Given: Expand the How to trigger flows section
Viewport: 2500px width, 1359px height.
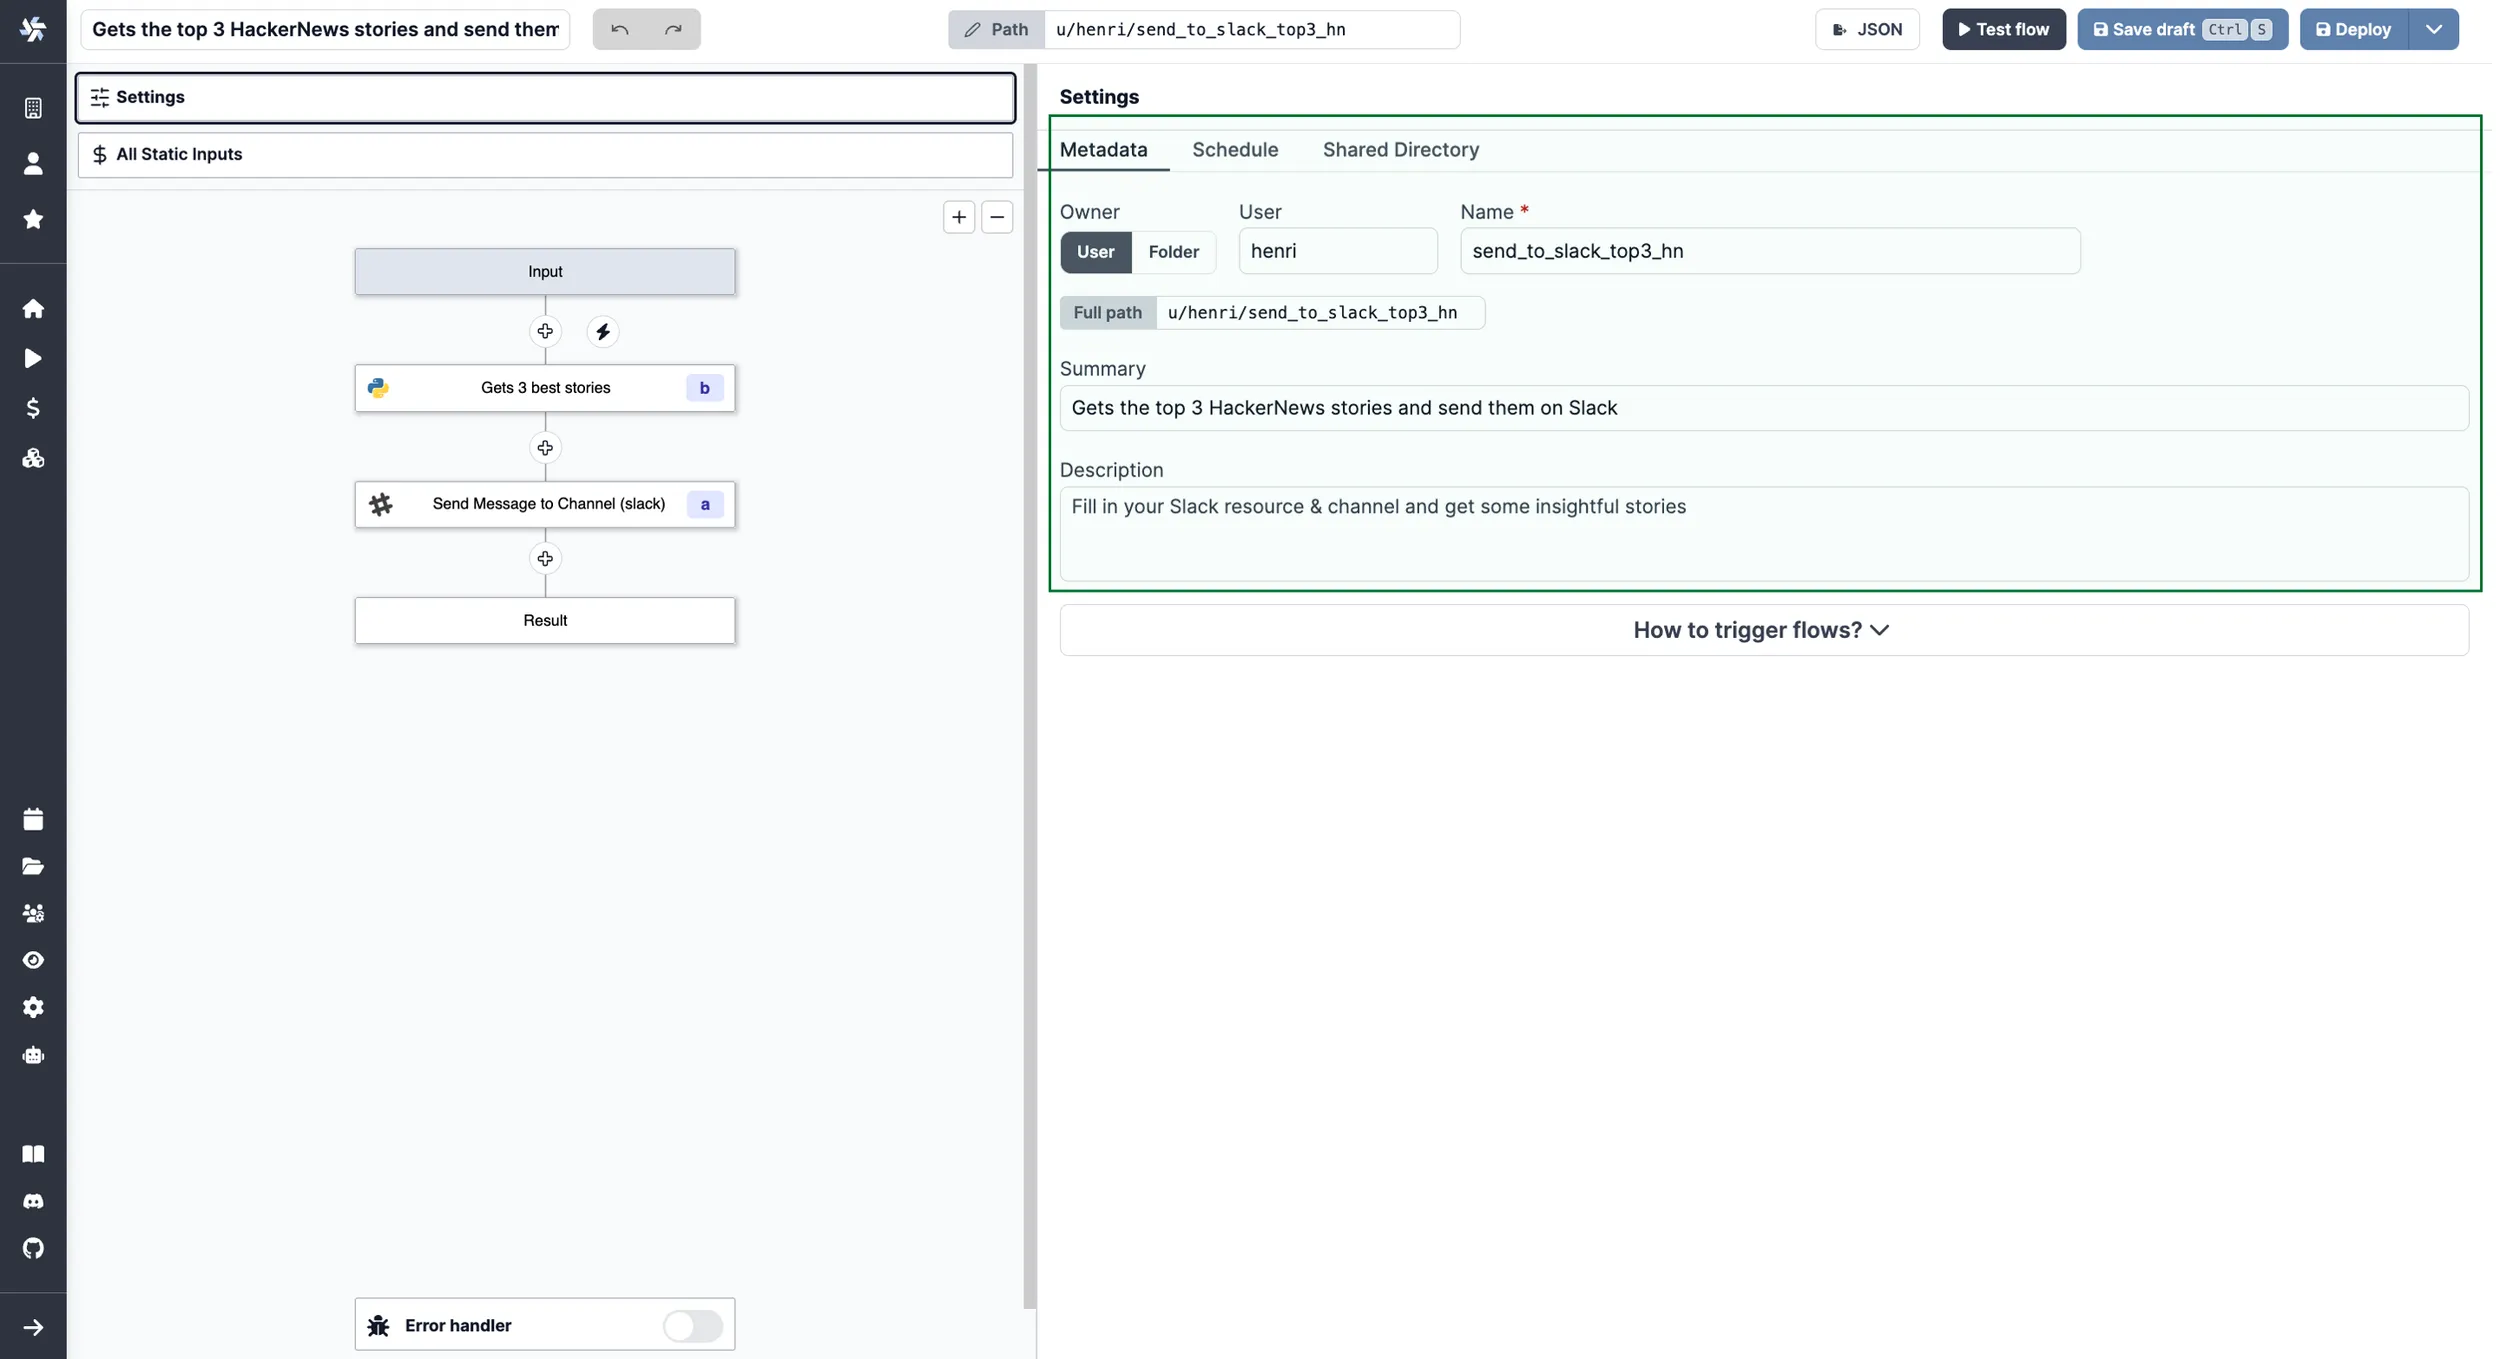Looking at the screenshot, I should pyautogui.click(x=1762, y=631).
